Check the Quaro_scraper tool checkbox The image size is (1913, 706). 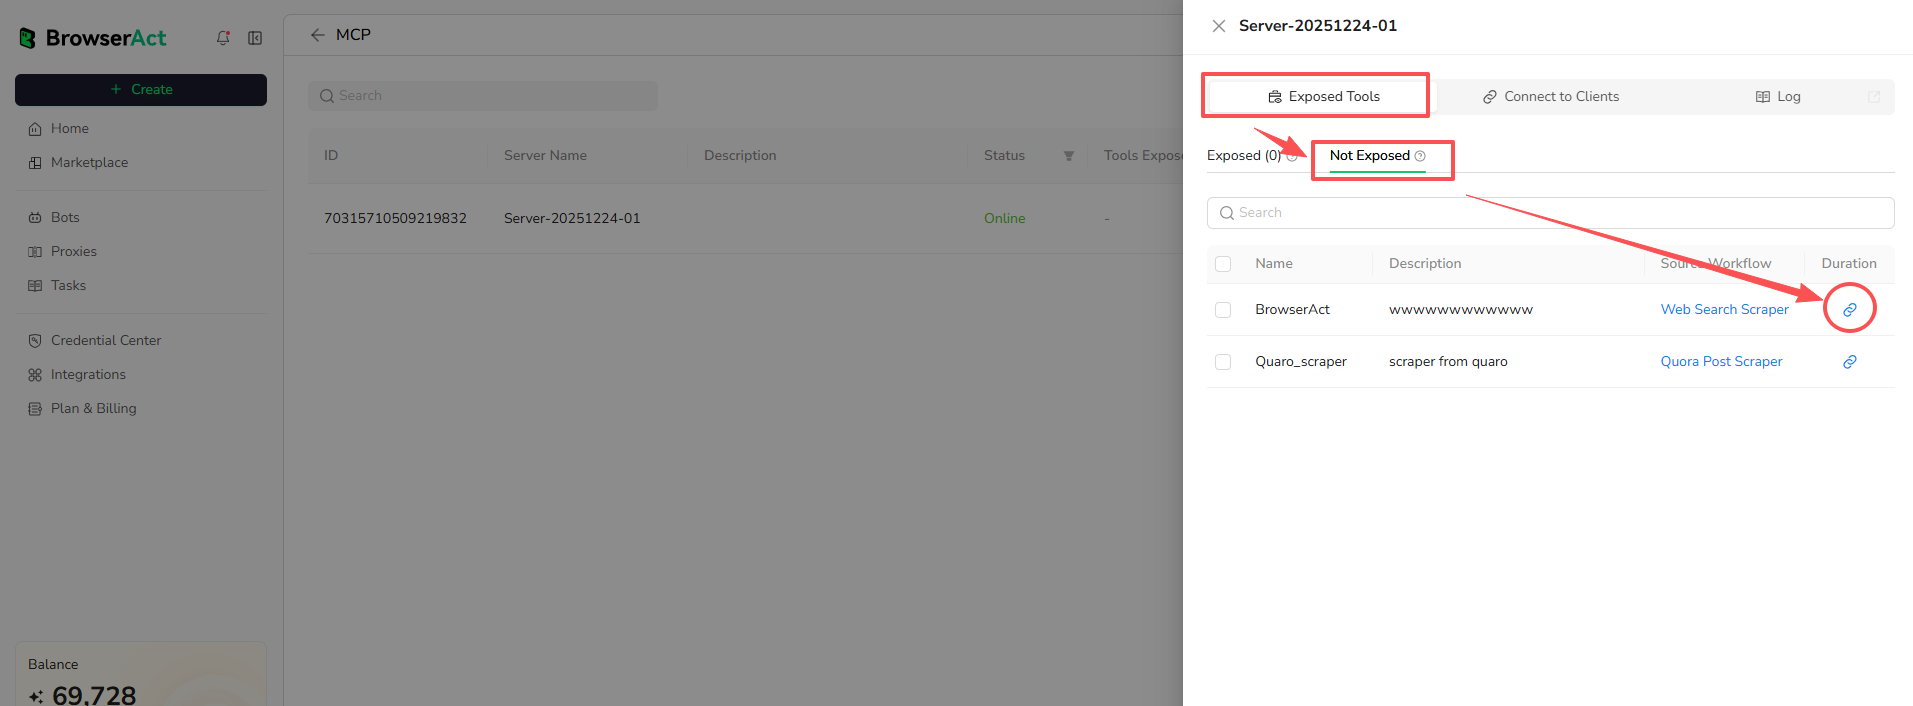(1223, 362)
